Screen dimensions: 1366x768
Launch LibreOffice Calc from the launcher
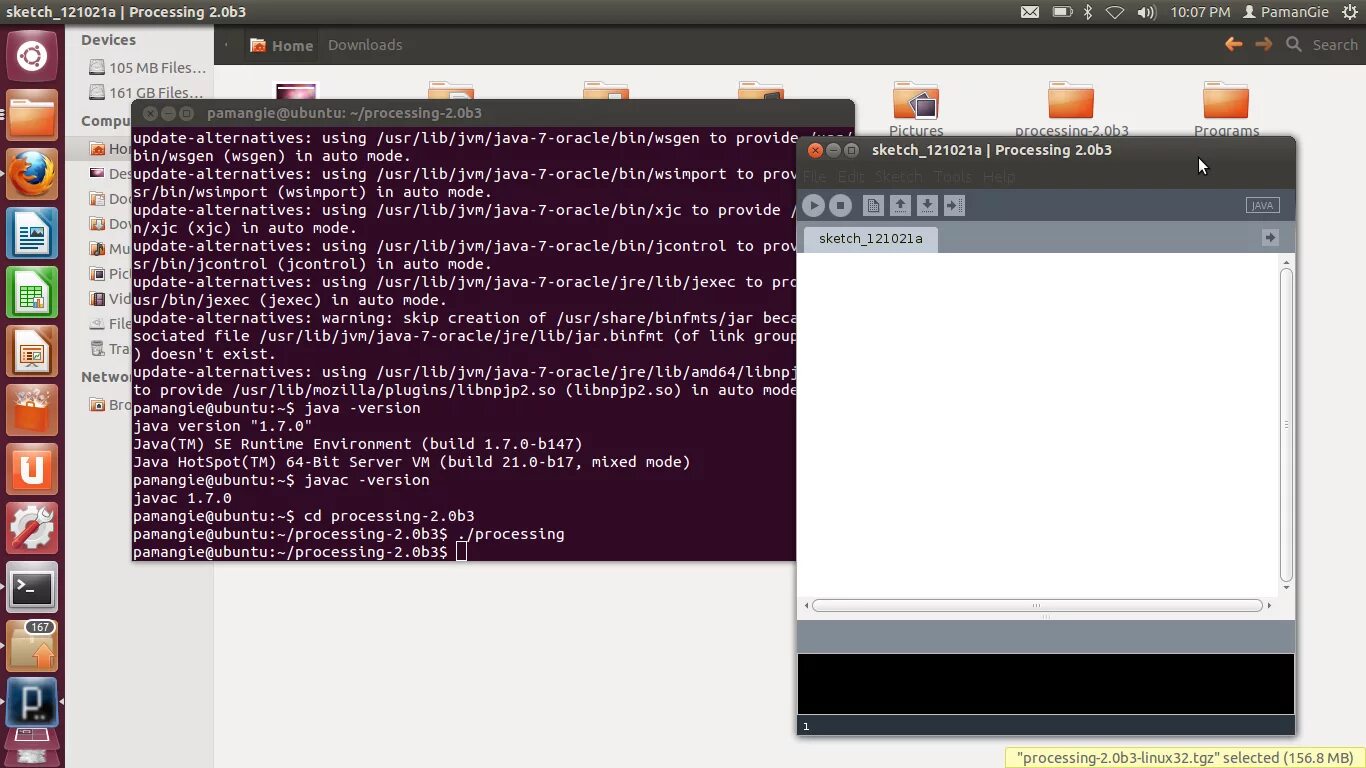(32, 293)
